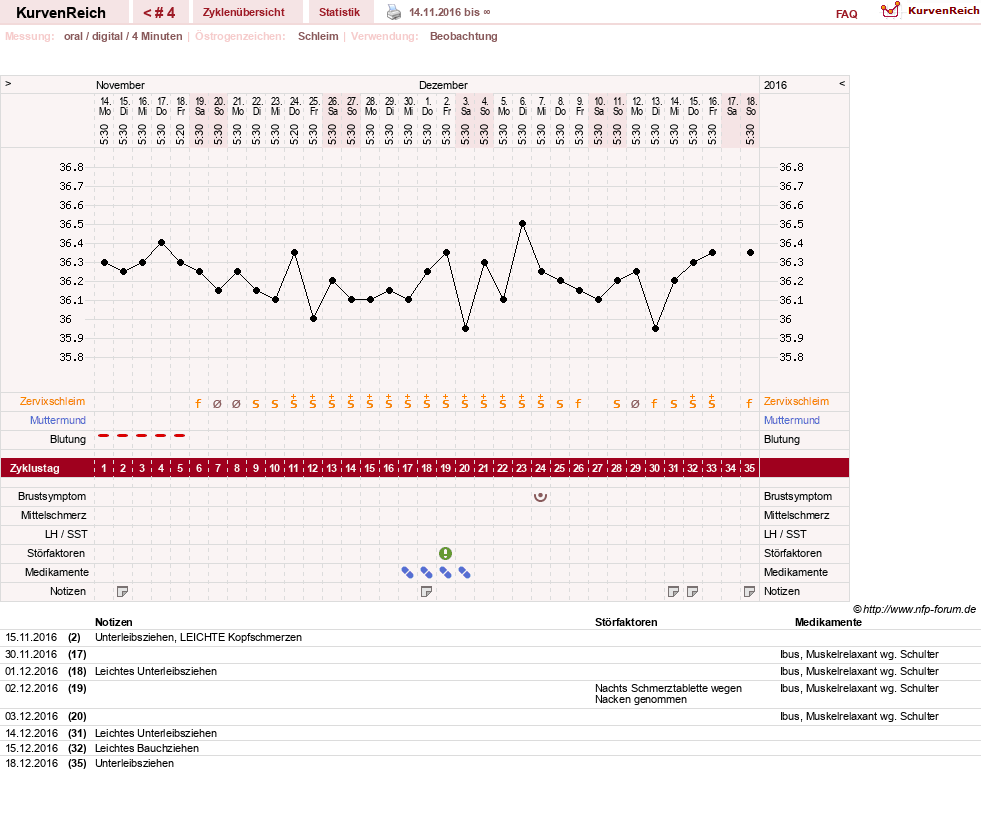Click the left 'LH / SST' row label
This screenshot has width=981, height=815.
click(66, 534)
